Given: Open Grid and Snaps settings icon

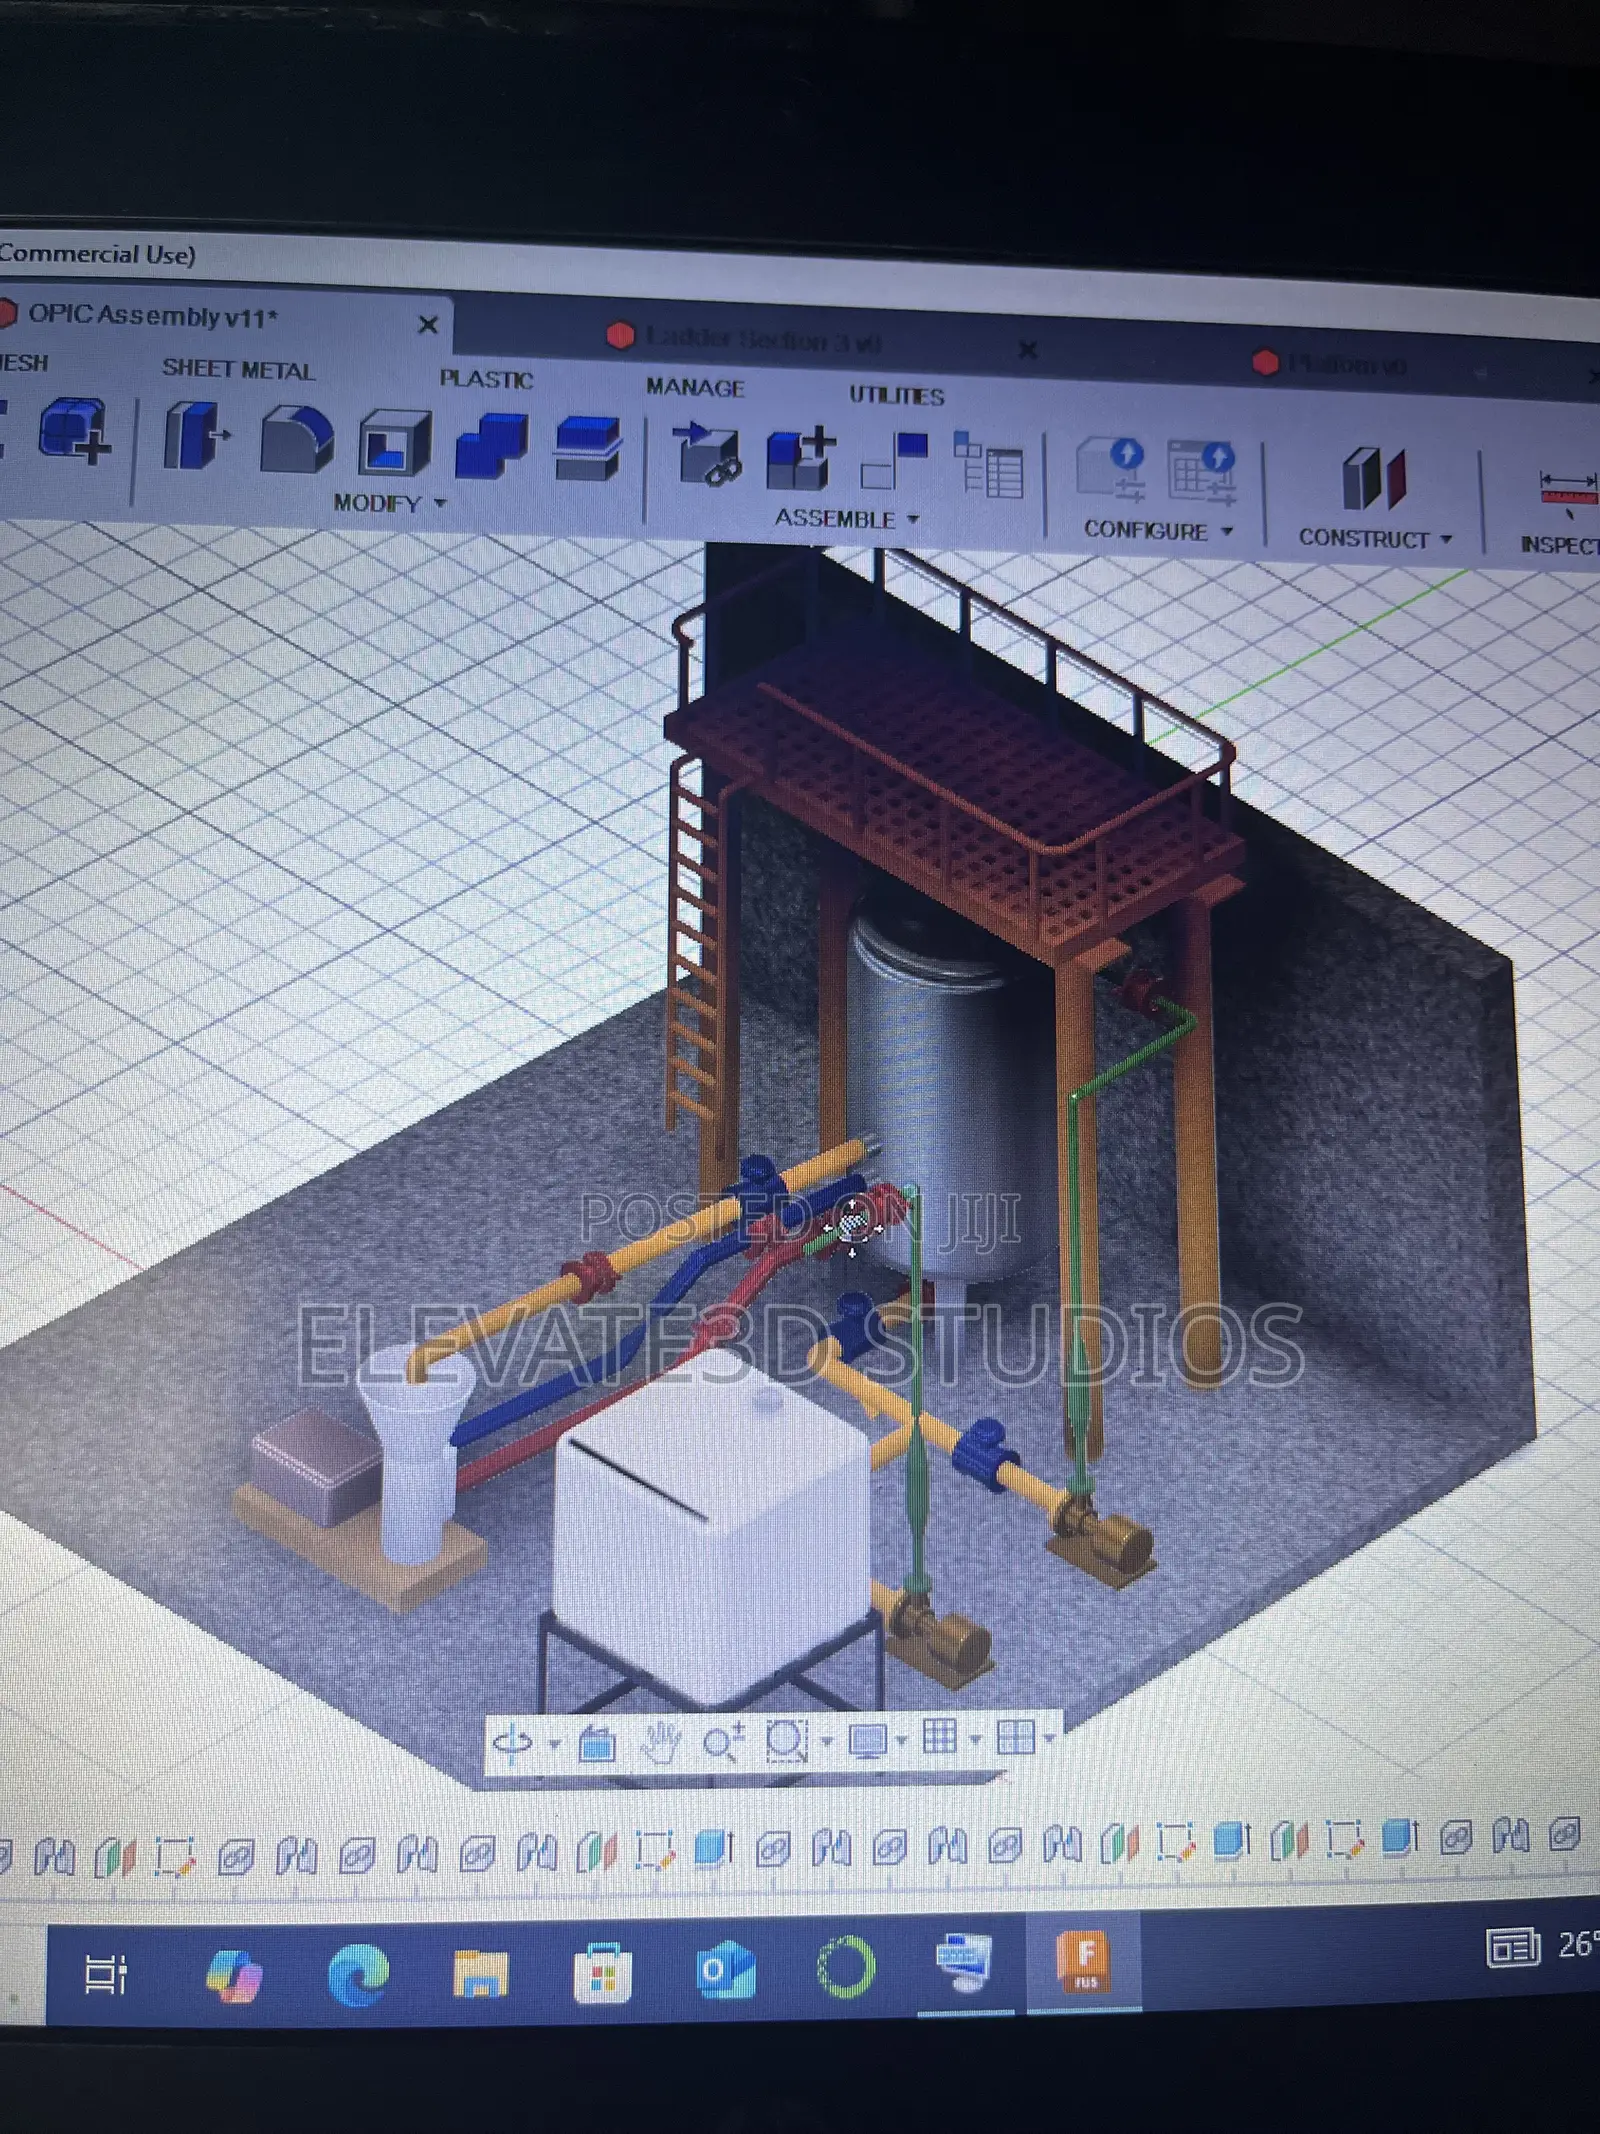Looking at the screenshot, I should 939,1737.
